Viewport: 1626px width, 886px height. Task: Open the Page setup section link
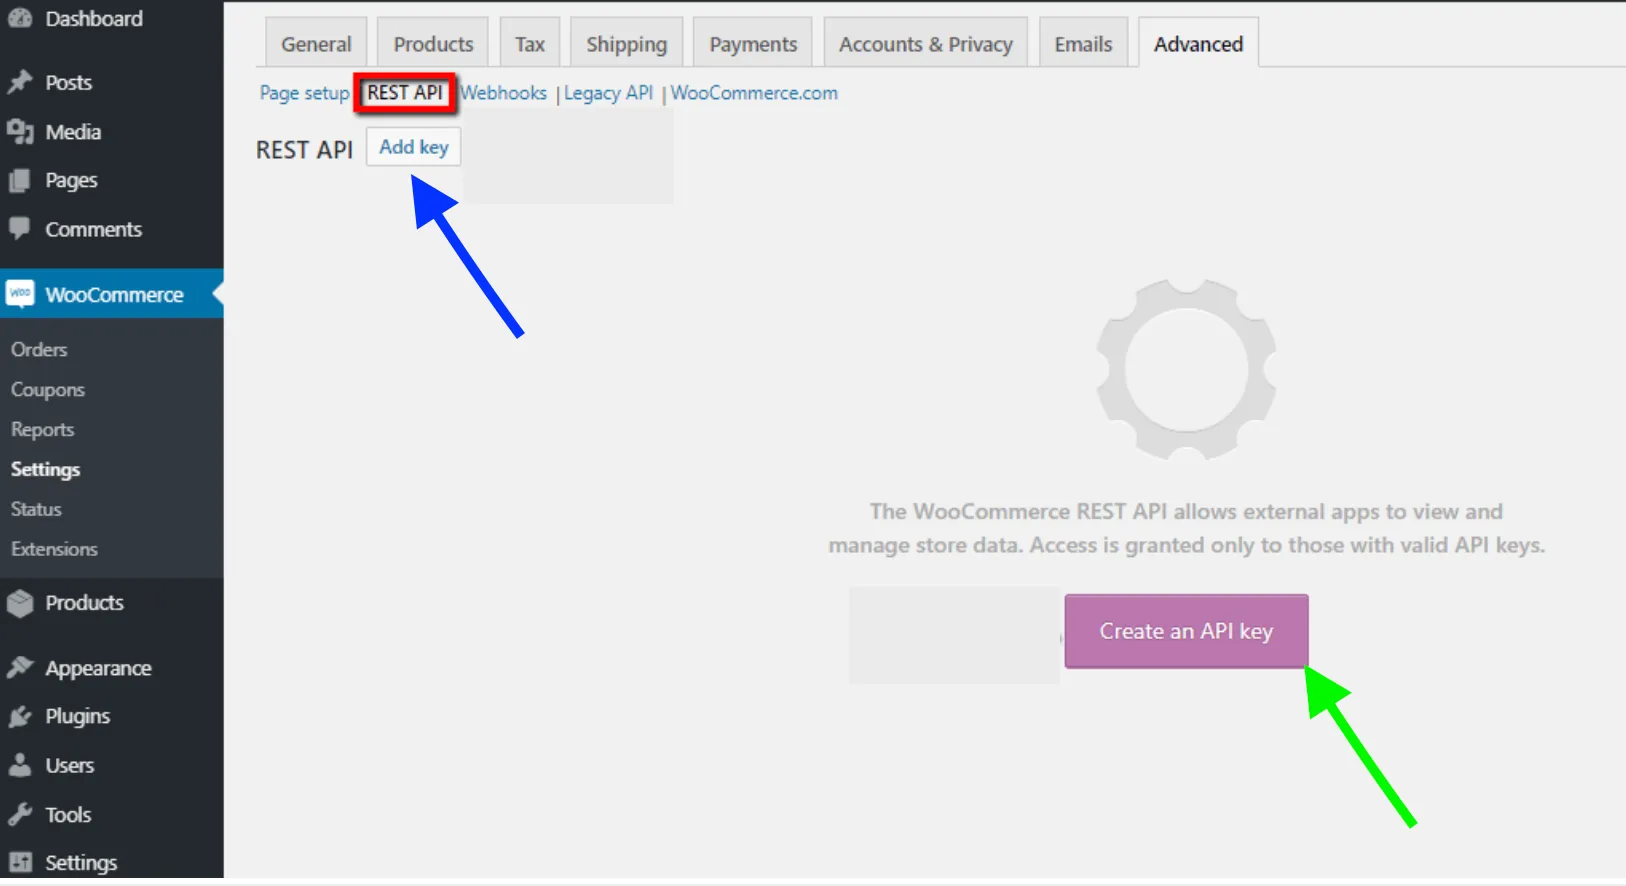(x=304, y=93)
